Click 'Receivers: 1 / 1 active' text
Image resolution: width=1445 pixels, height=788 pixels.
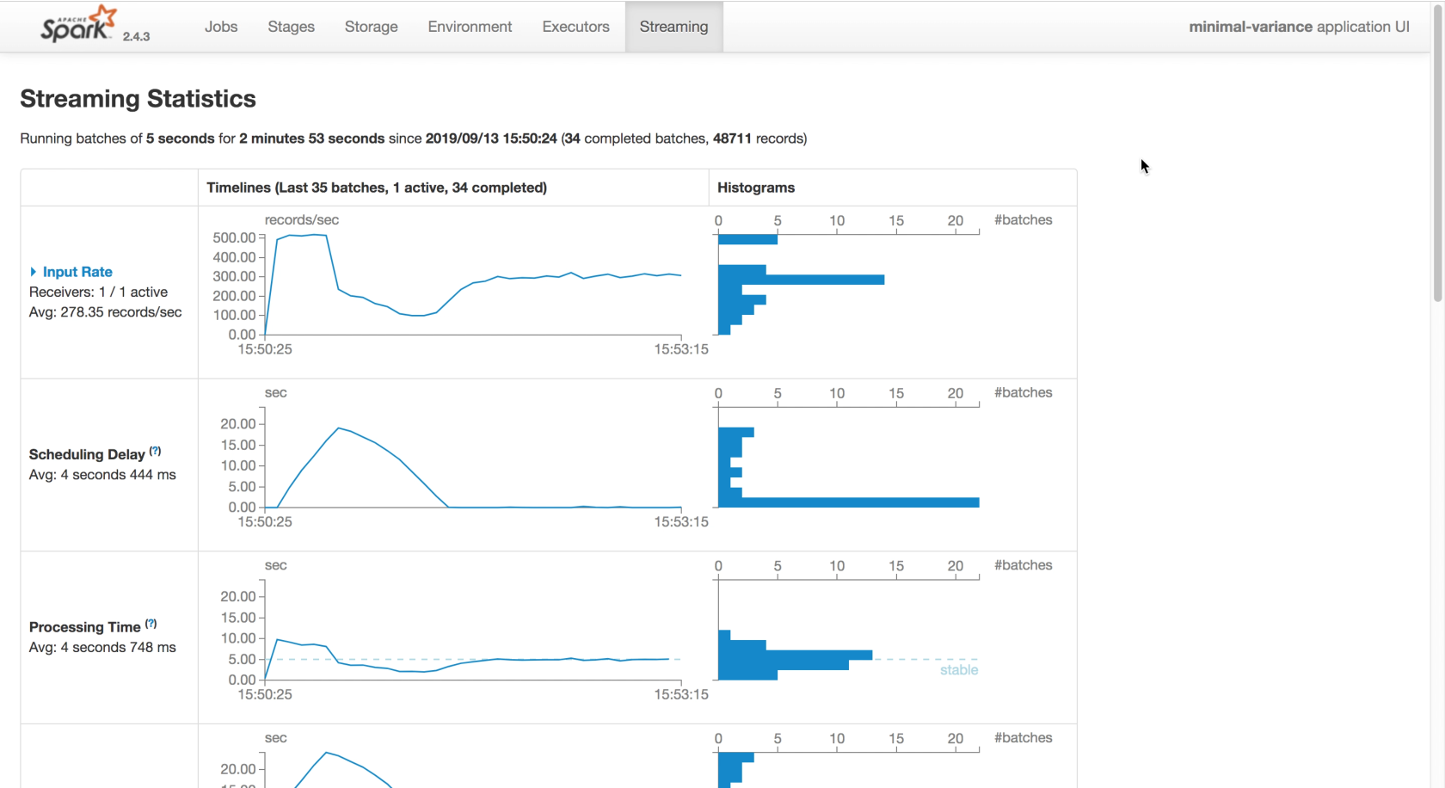click(x=99, y=292)
